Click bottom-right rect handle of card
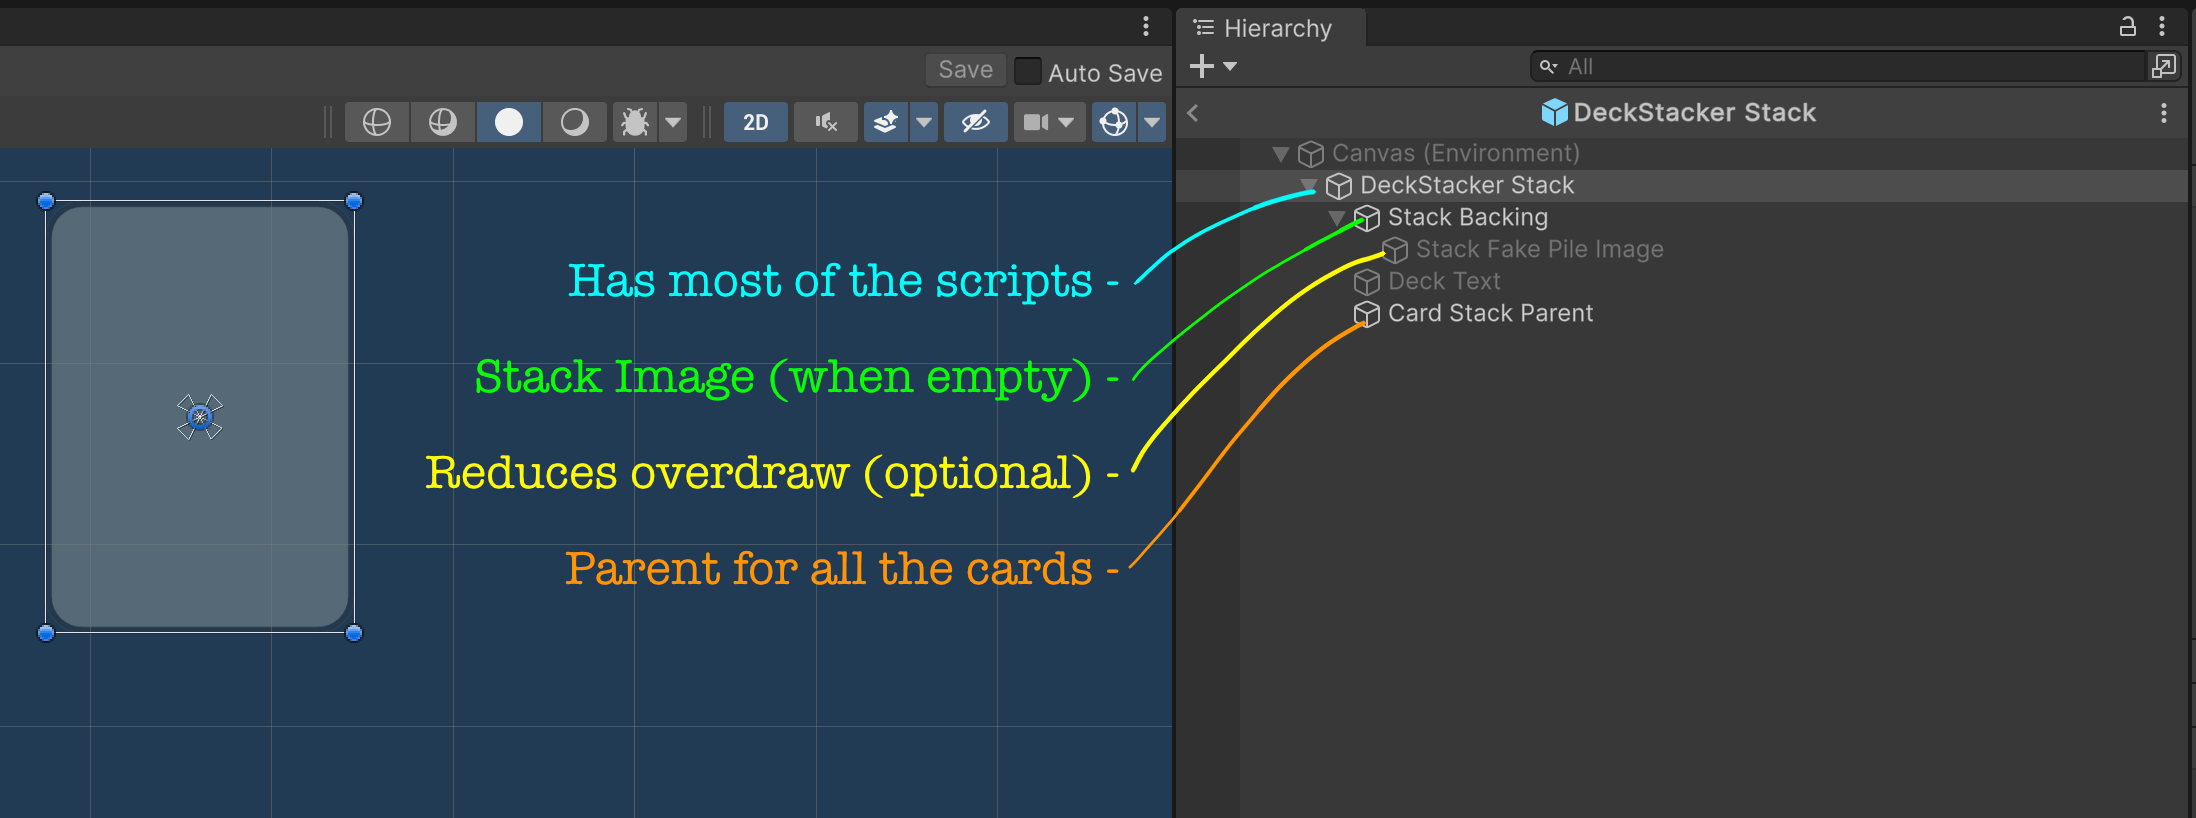Viewport: 2196px width, 818px height. [354, 633]
